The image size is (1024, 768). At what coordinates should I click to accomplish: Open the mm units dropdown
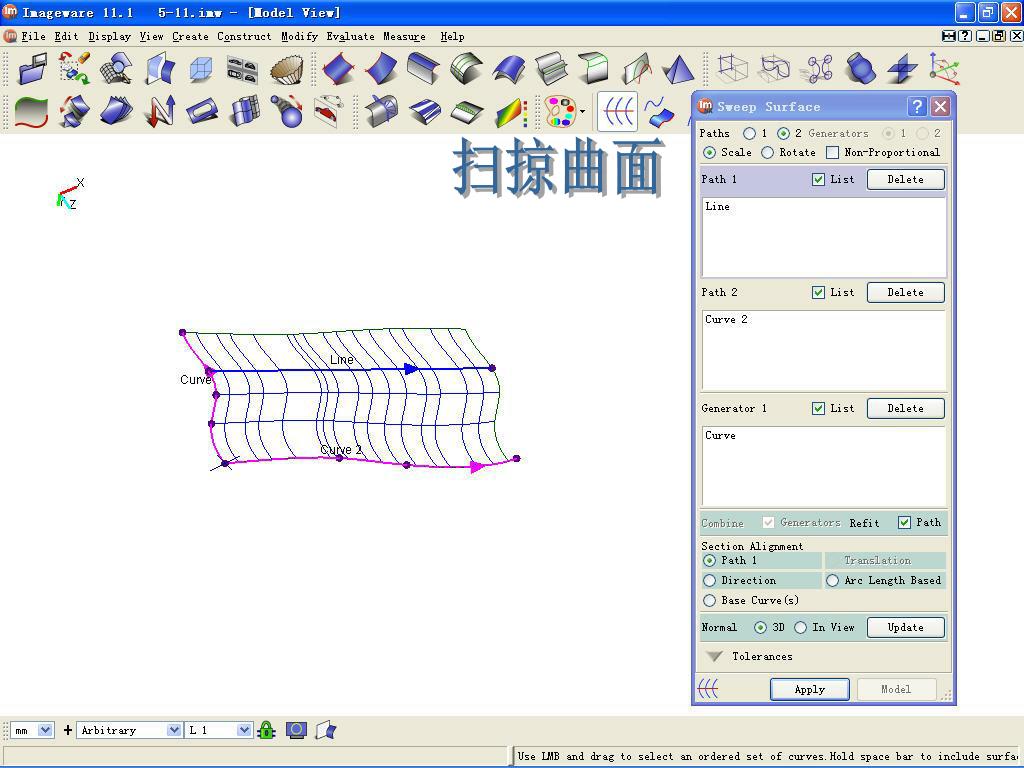tap(45, 730)
